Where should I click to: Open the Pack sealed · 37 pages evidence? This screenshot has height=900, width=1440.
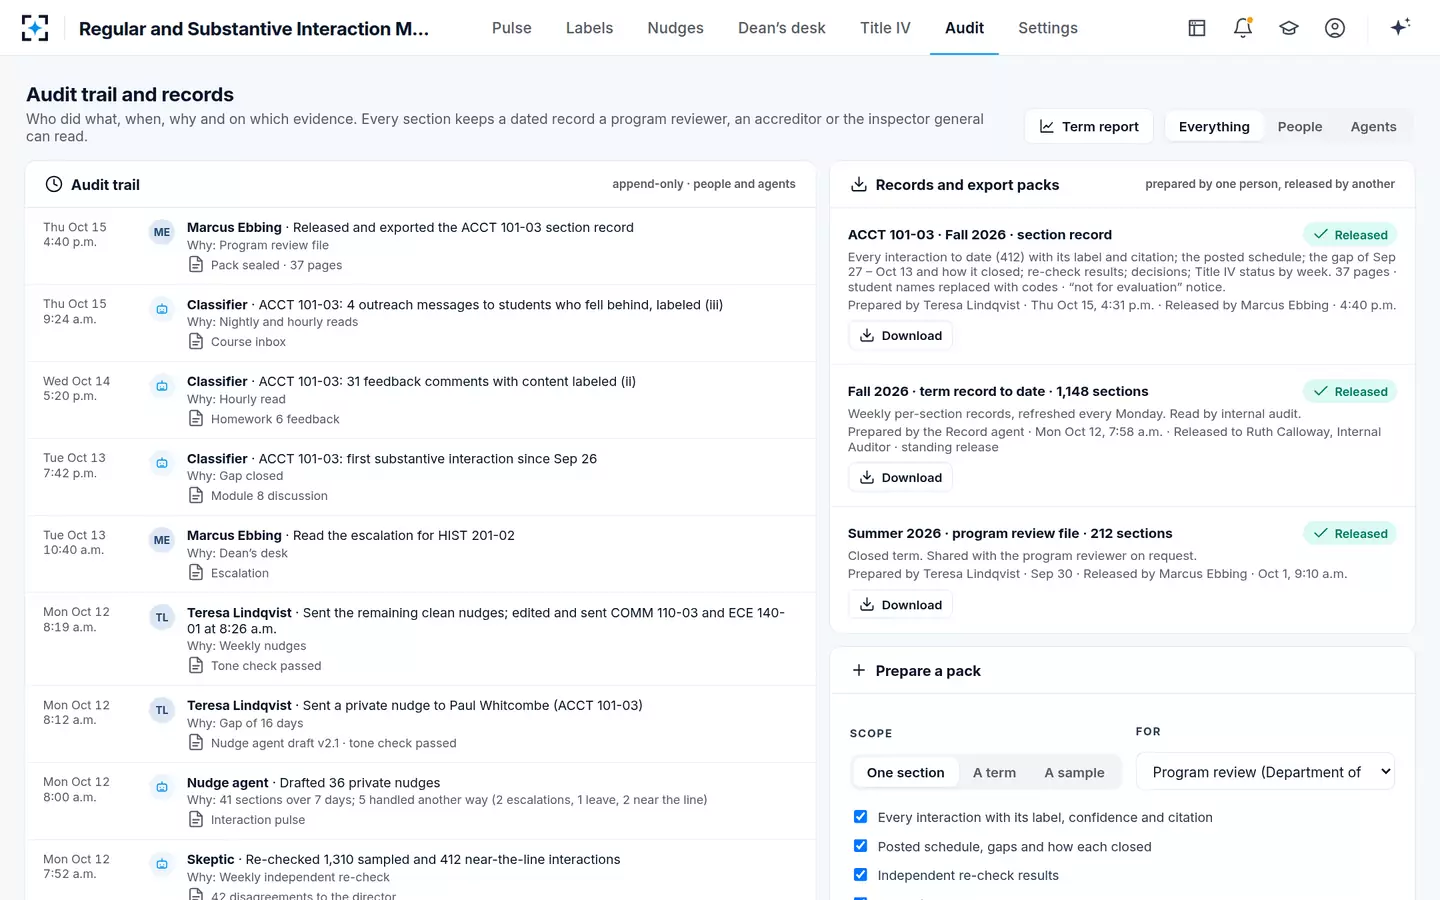[x=265, y=265]
